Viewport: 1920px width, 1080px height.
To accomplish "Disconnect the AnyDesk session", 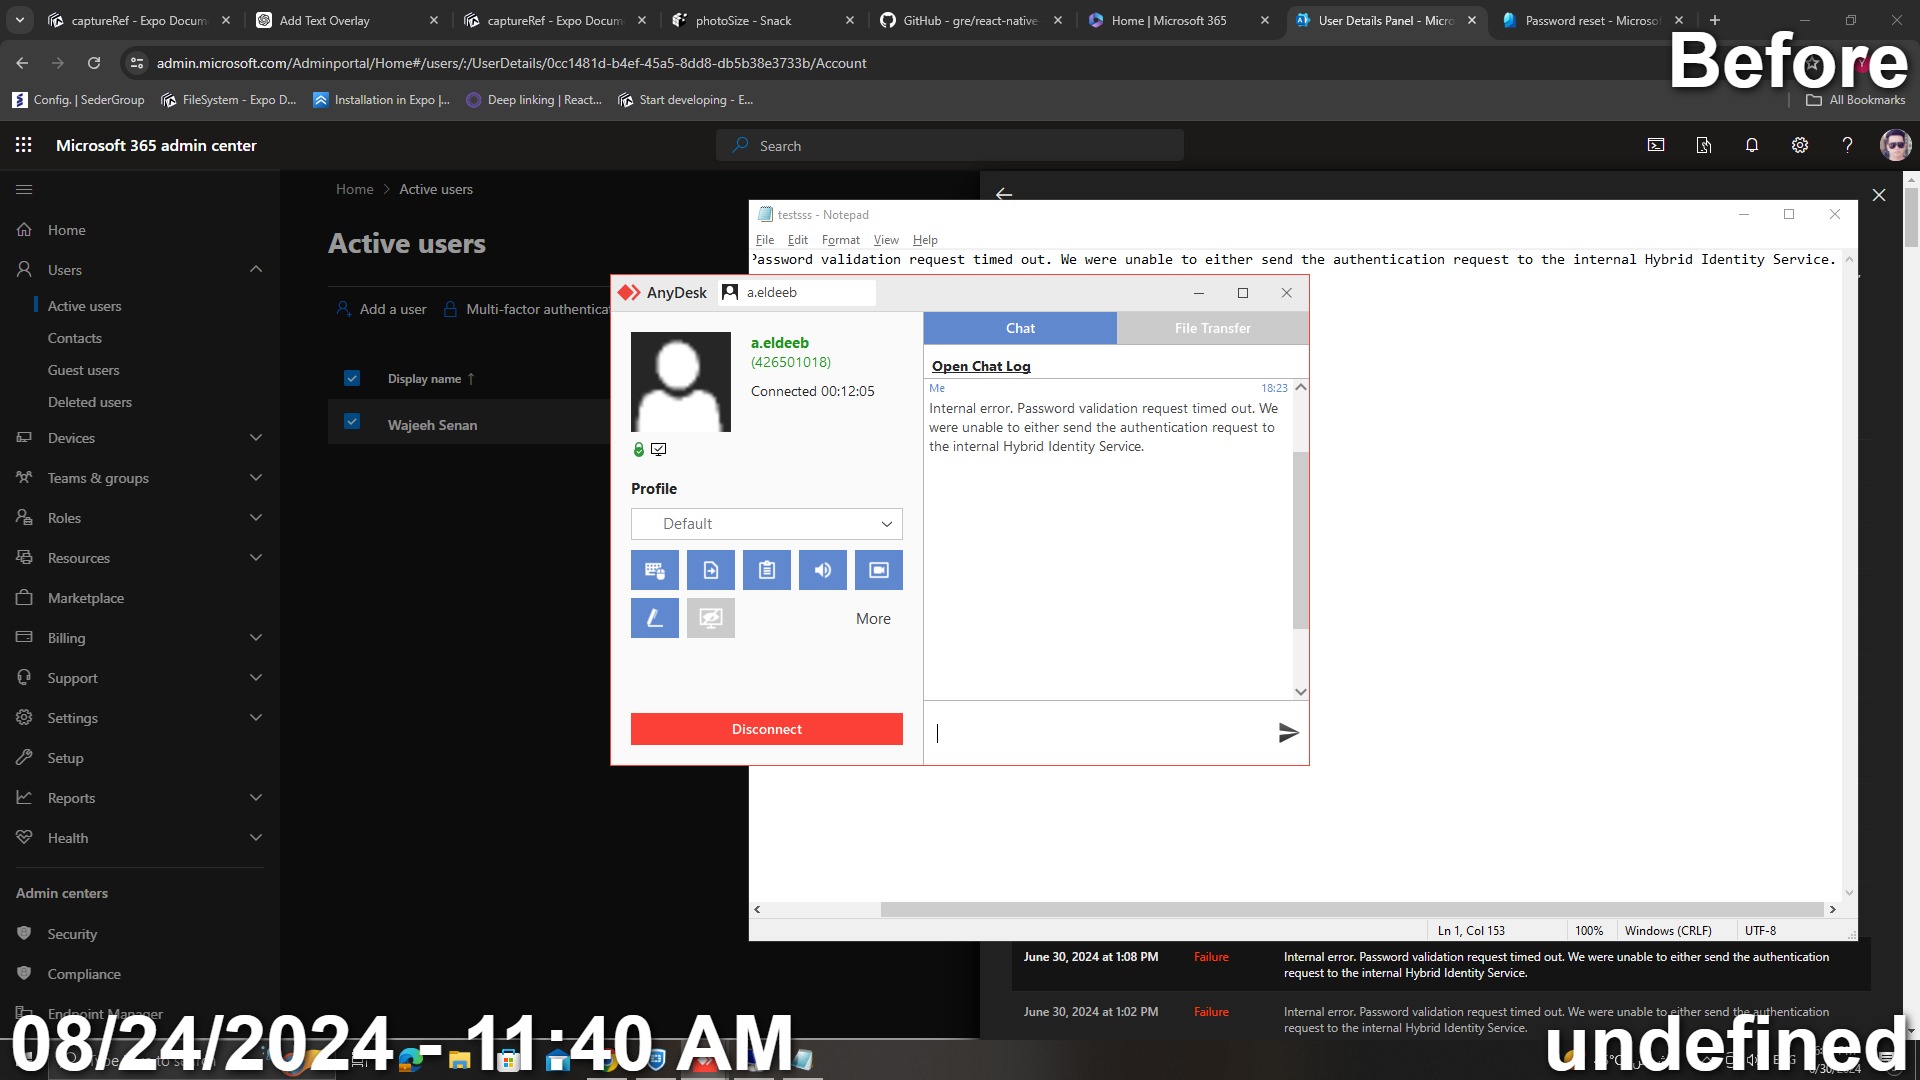I will [x=767, y=729].
